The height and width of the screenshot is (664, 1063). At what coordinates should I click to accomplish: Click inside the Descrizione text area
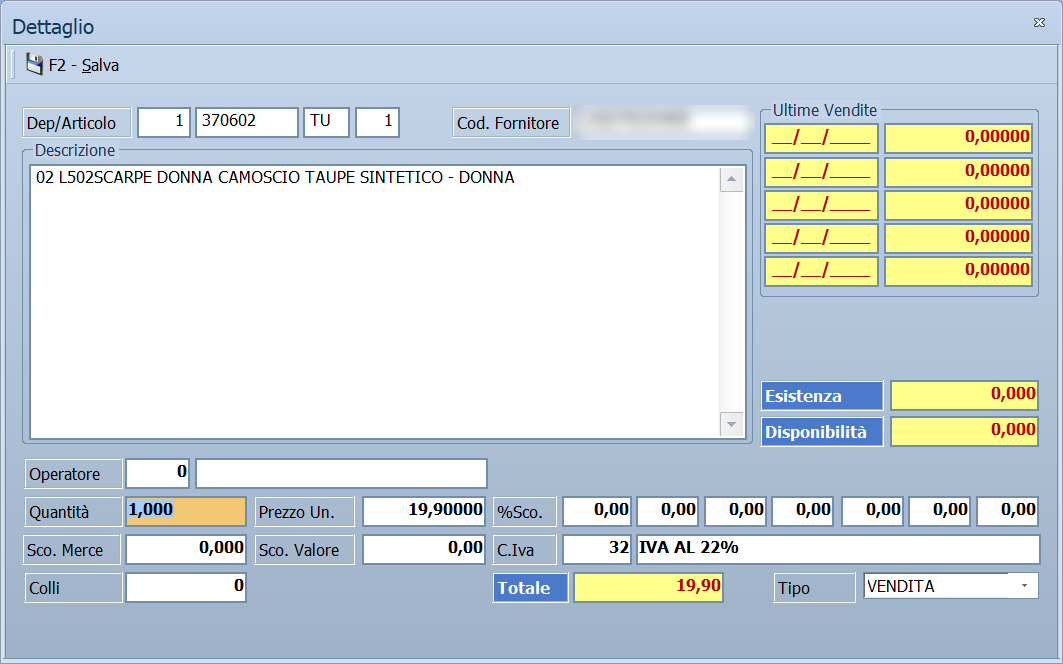coord(375,302)
